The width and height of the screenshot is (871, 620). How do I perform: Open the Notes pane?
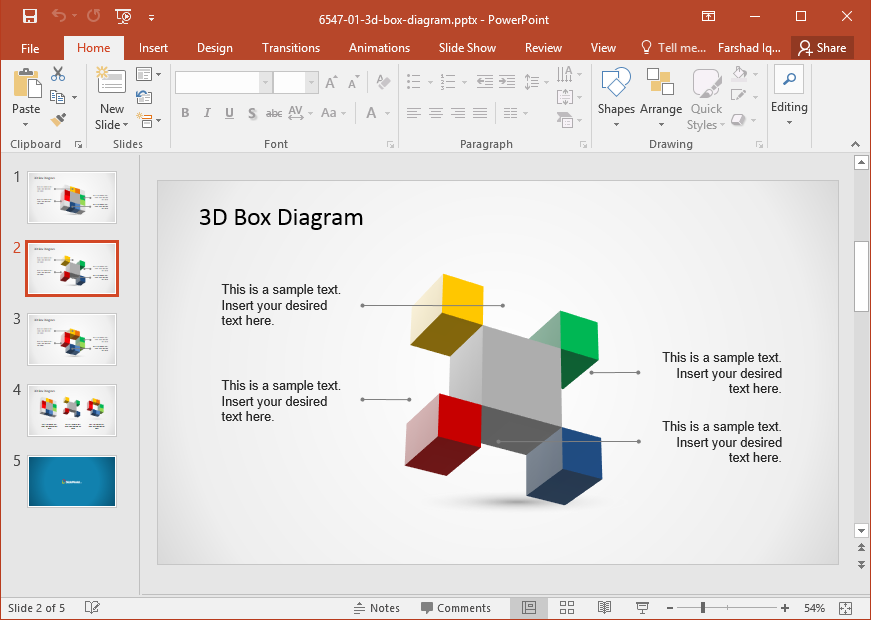pos(378,607)
